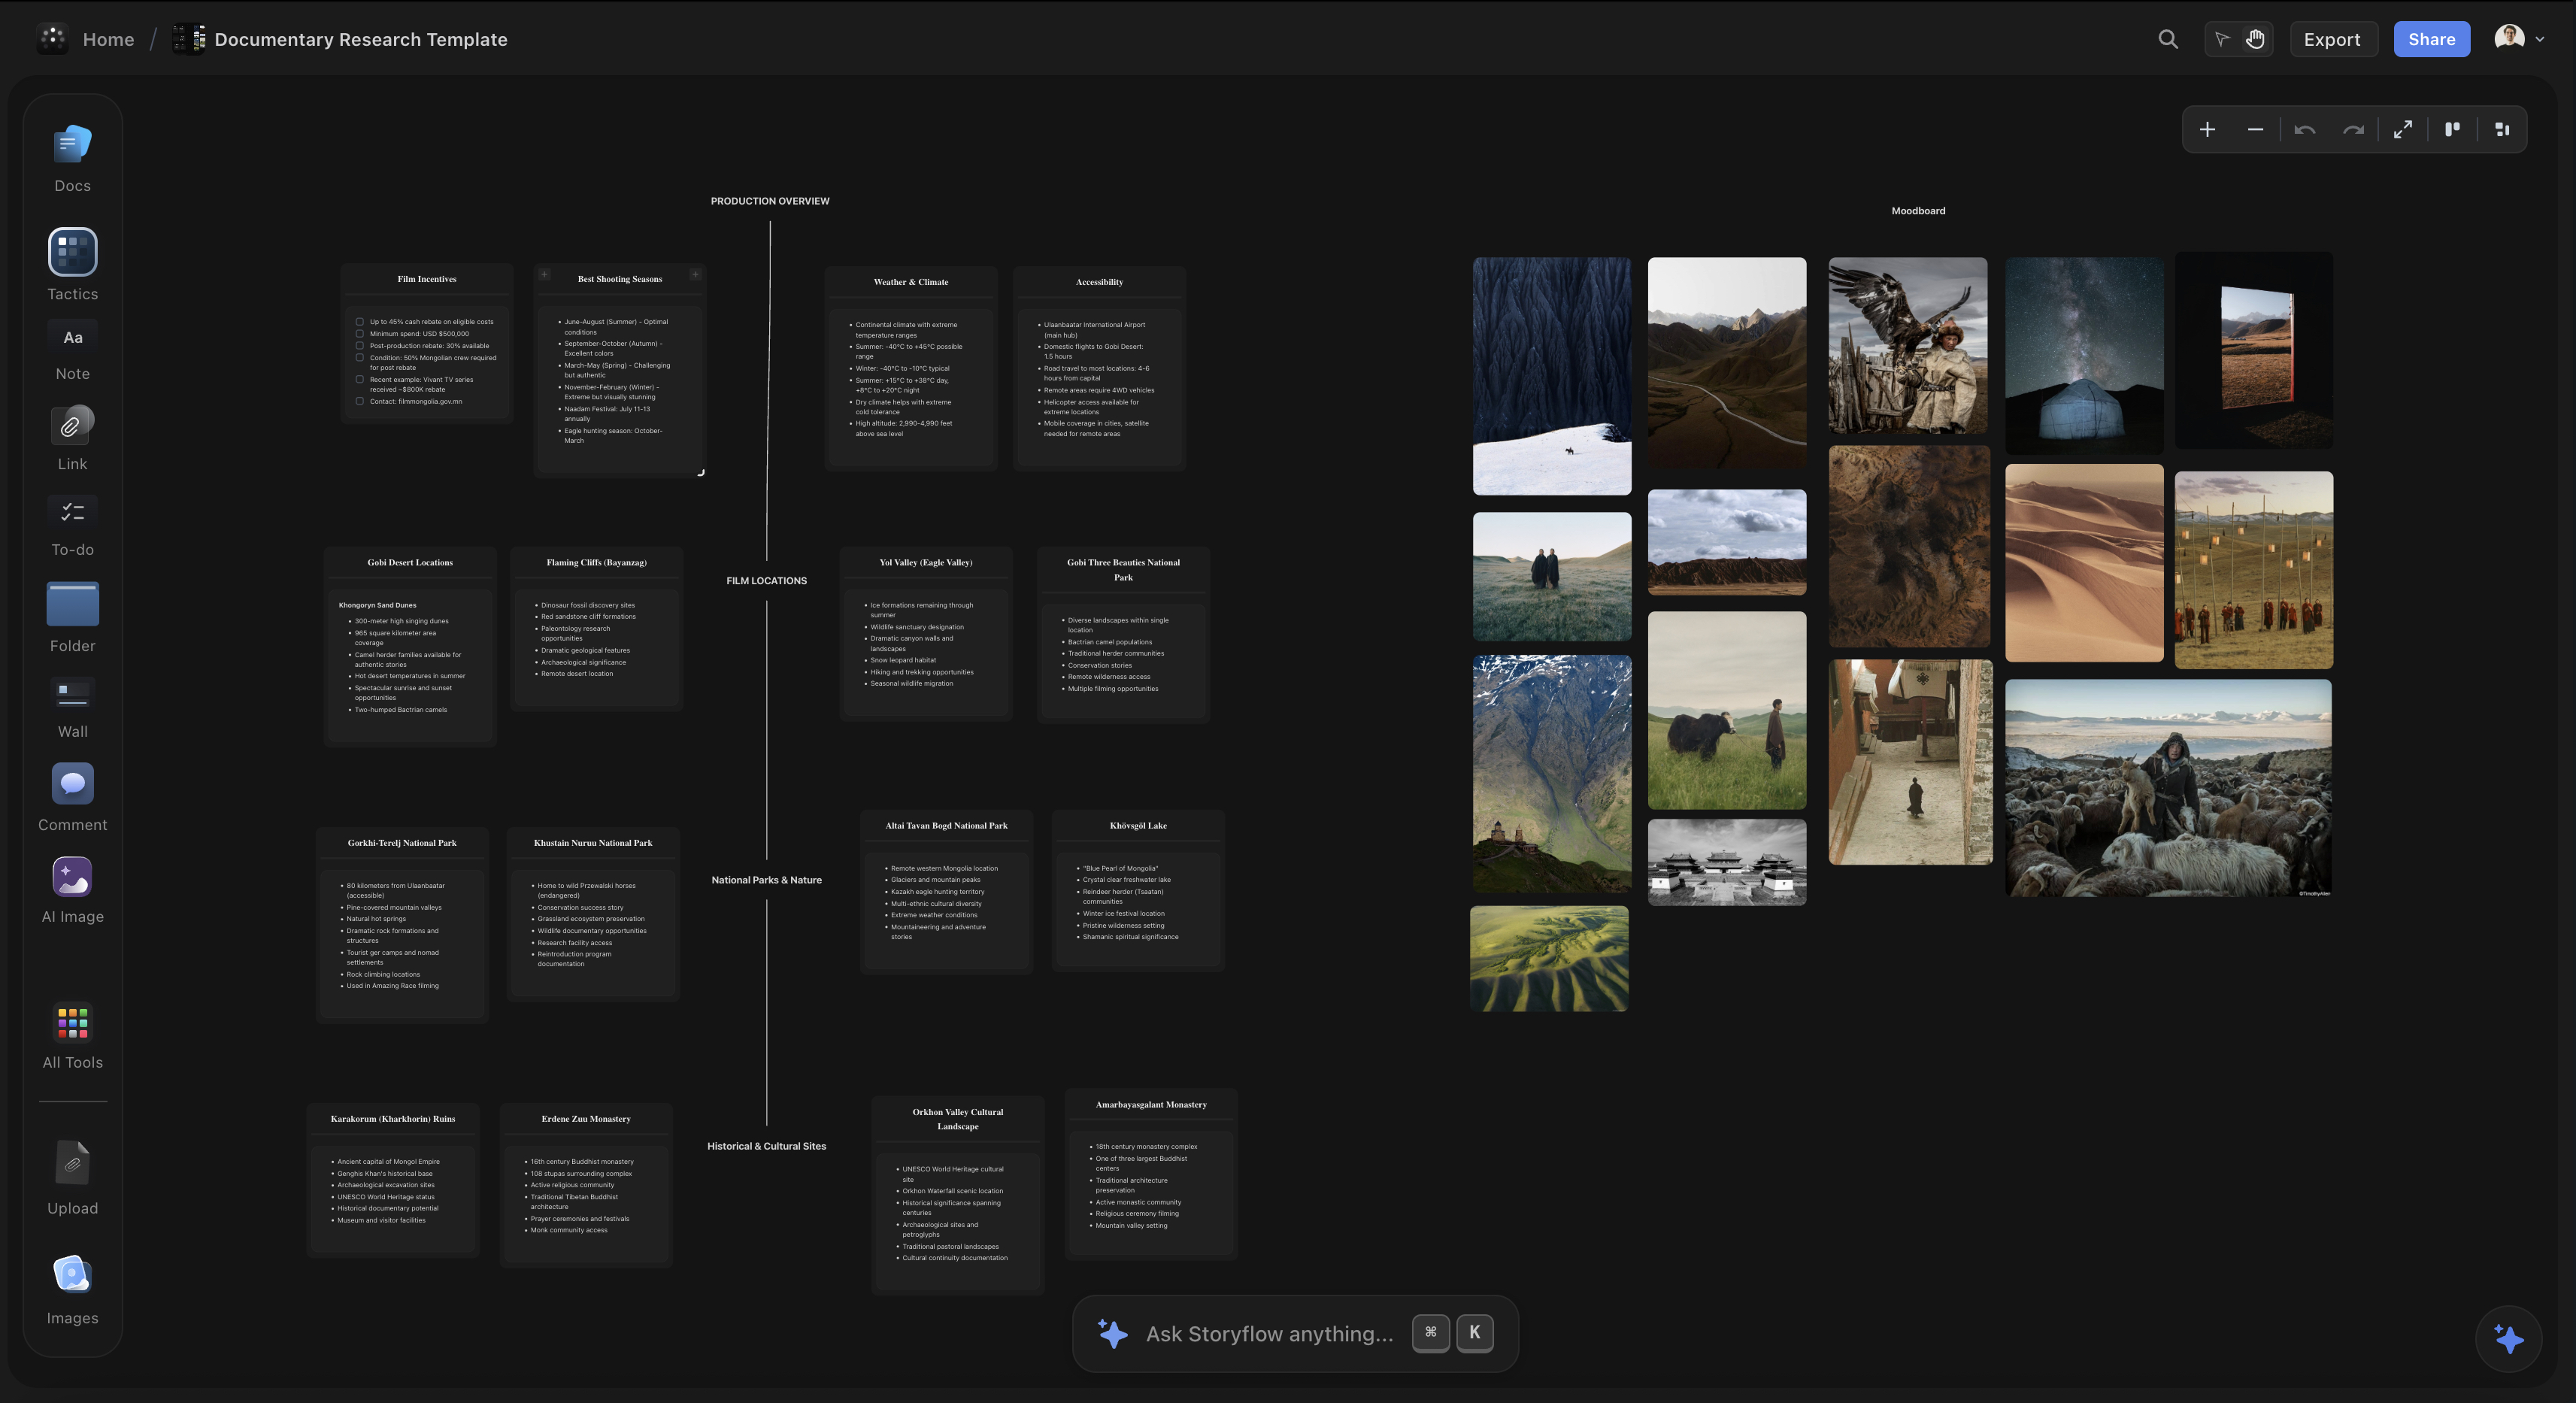The height and width of the screenshot is (1403, 2576).
Task: Navigate to Home via the breadcrumb
Action: pyautogui.click(x=107, y=39)
